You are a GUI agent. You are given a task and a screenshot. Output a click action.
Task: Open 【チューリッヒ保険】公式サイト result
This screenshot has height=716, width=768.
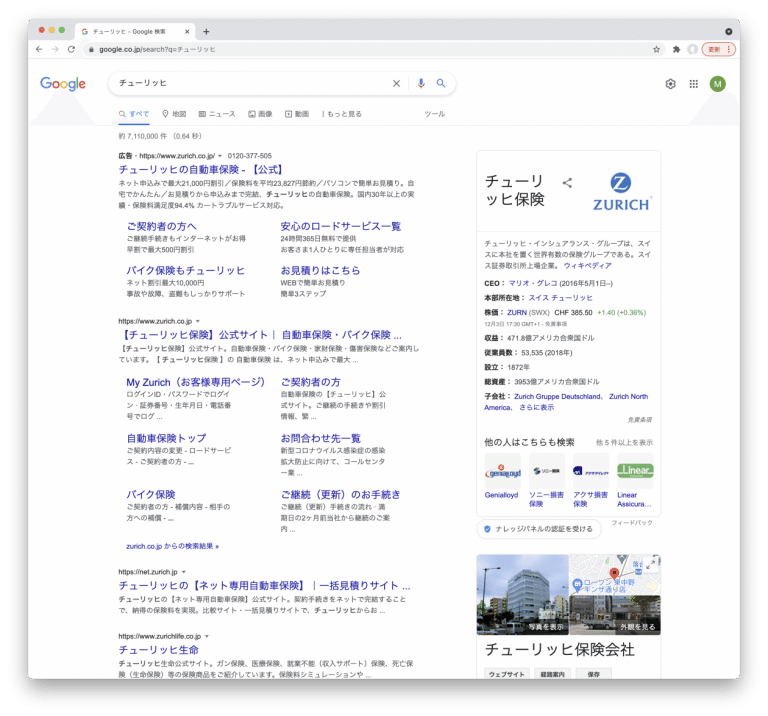coord(260,335)
